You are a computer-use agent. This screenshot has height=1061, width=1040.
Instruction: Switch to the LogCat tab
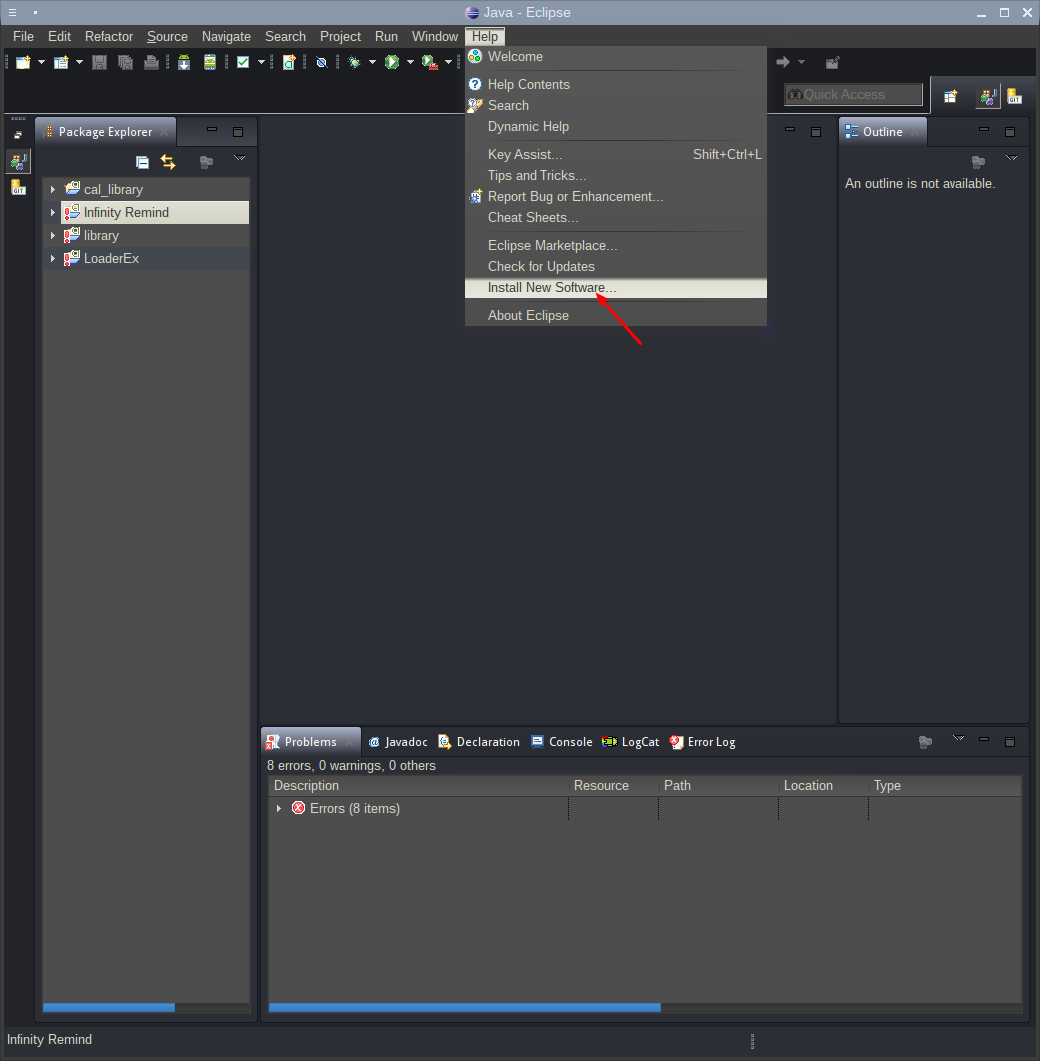pos(631,742)
